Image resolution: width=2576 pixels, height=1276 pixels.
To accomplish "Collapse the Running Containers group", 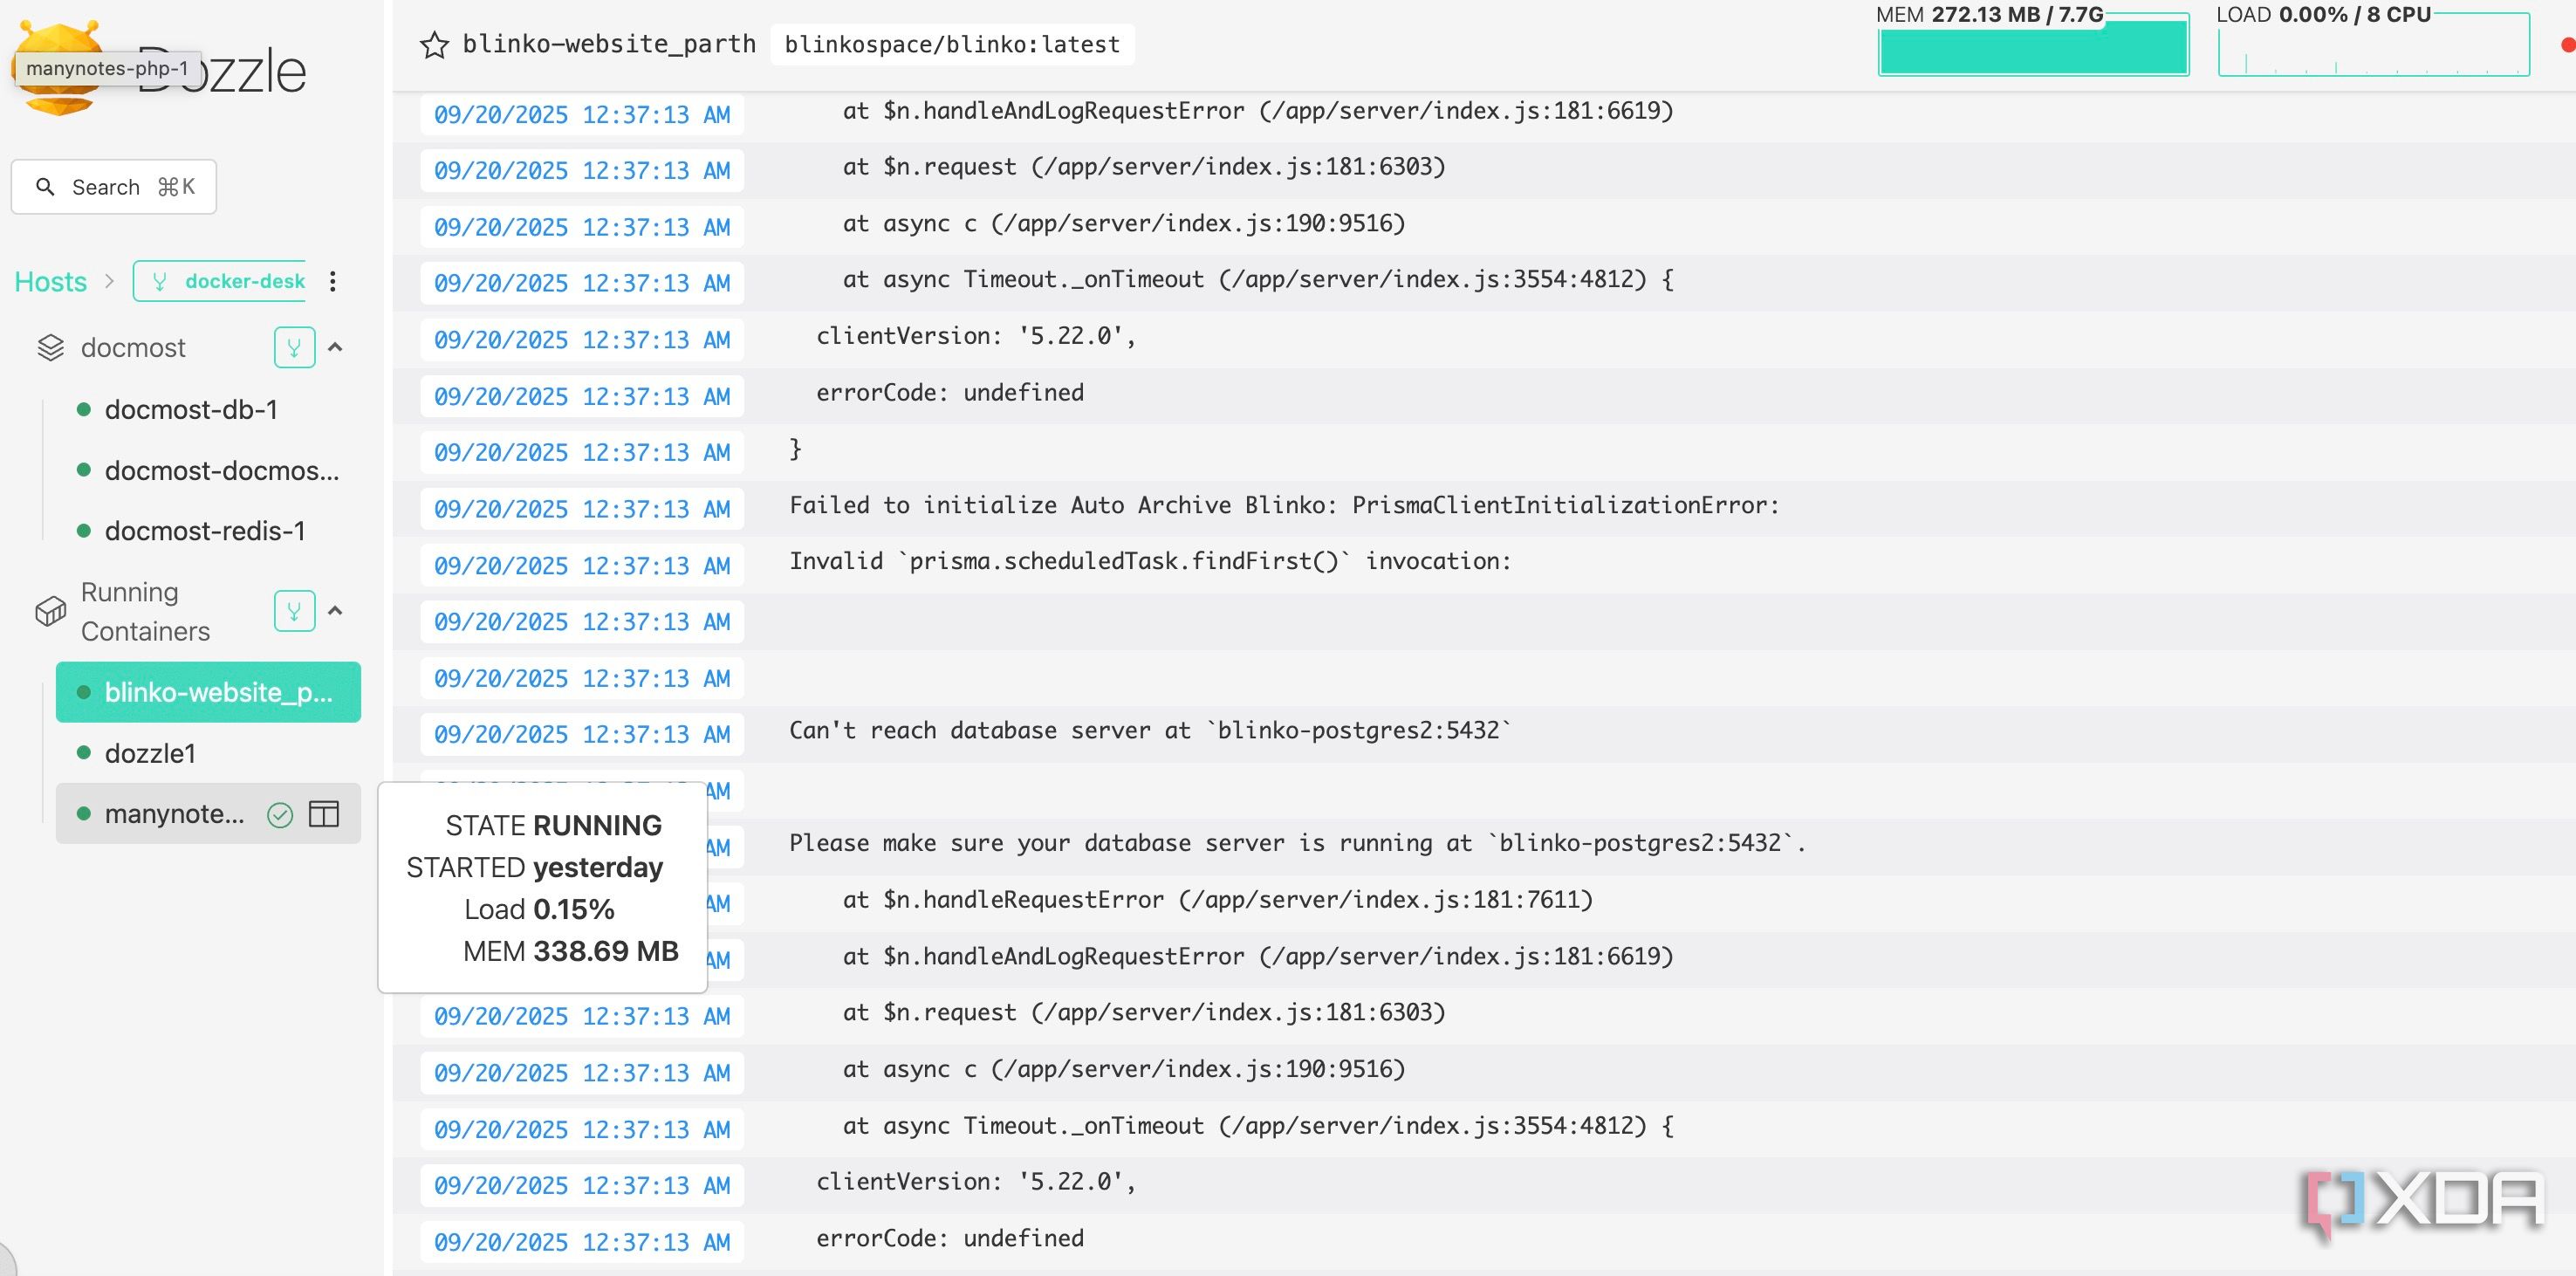I will pyautogui.click(x=336, y=611).
